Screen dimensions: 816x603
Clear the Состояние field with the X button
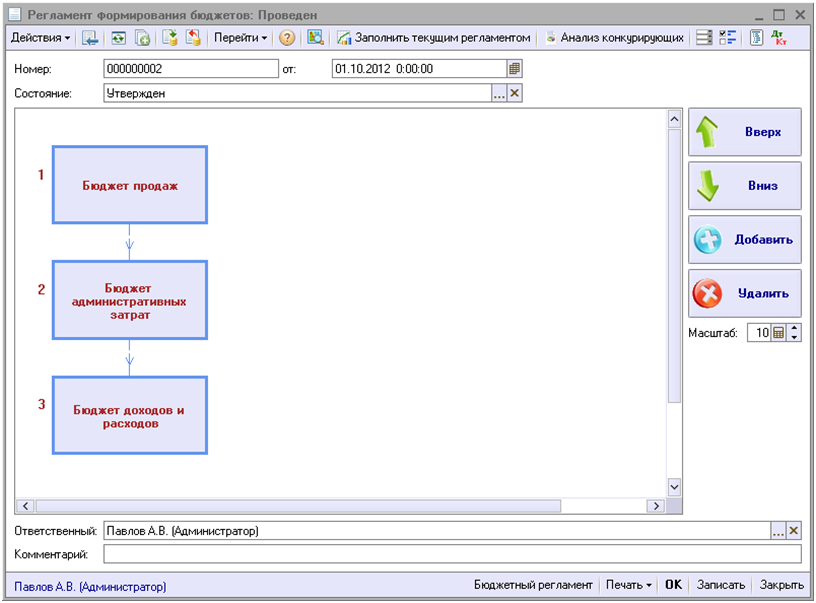515,93
